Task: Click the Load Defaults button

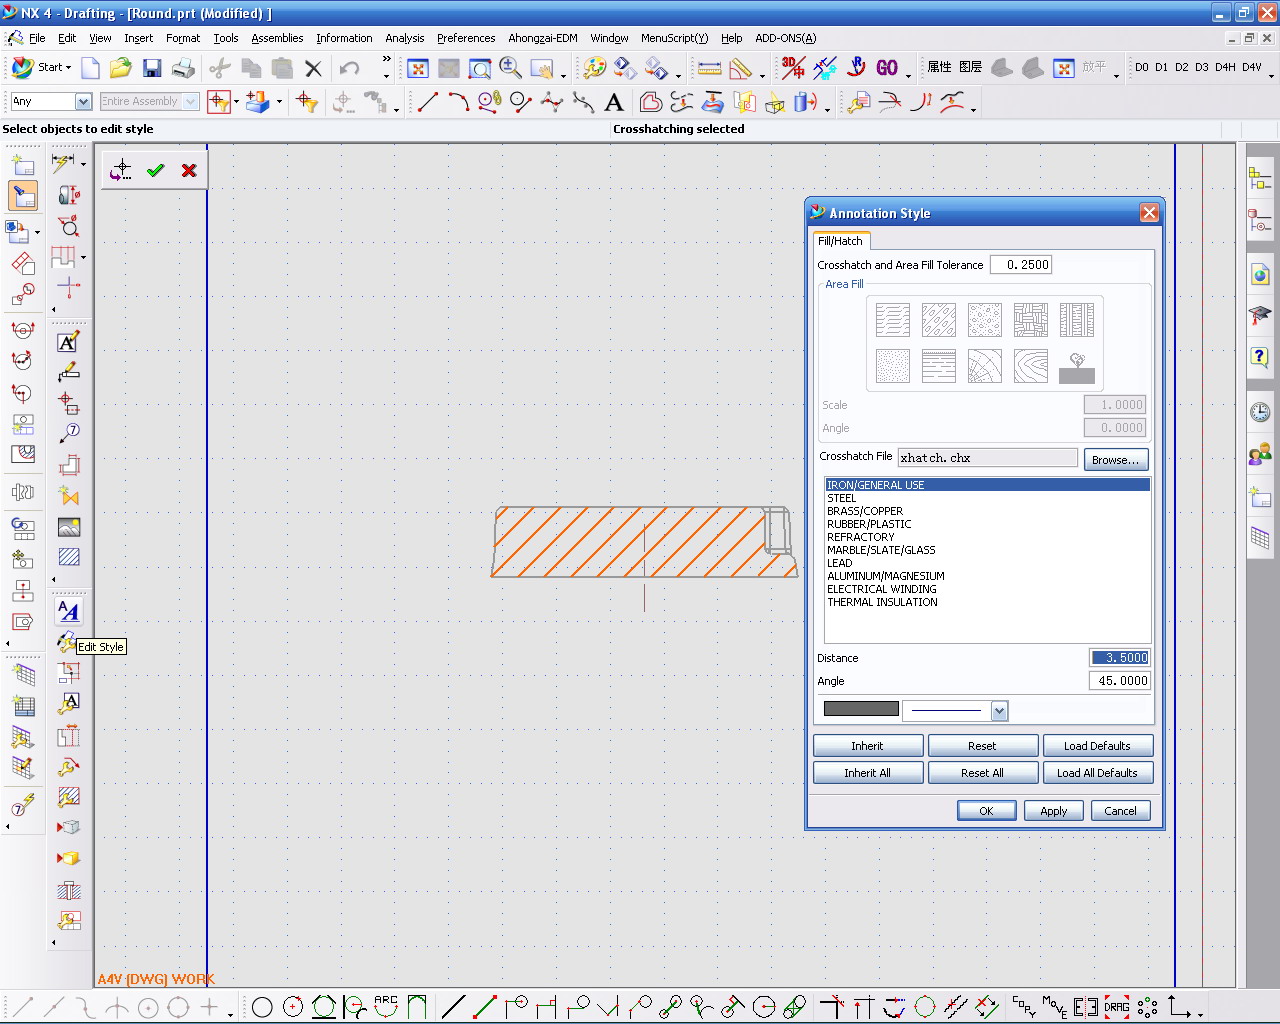Action: 1097,746
